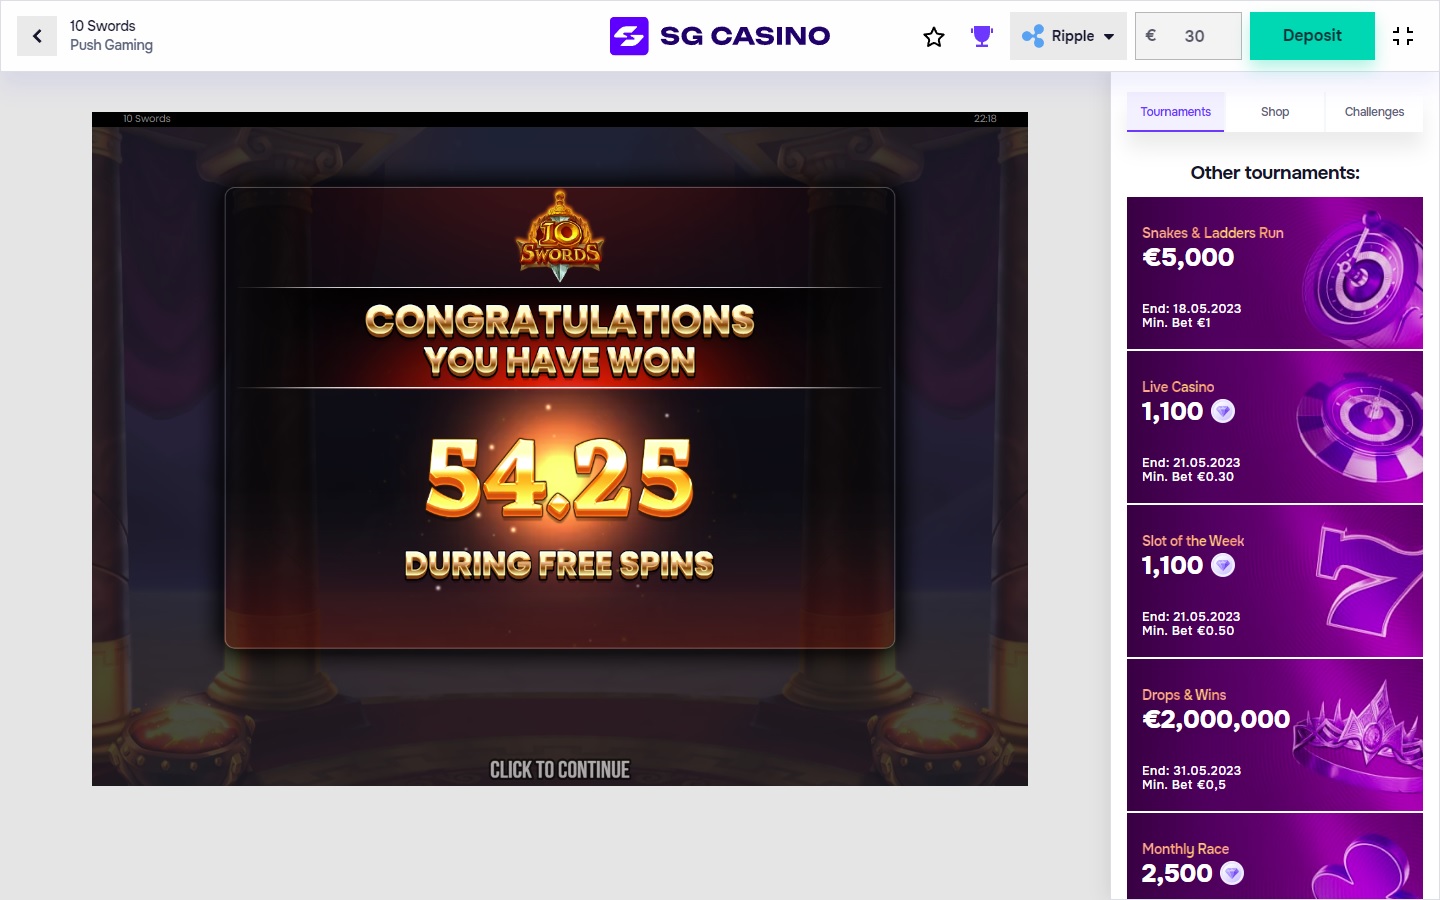The width and height of the screenshot is (1440, 900).
Task: Click the 10 Swords game logo
Action: 560,236
